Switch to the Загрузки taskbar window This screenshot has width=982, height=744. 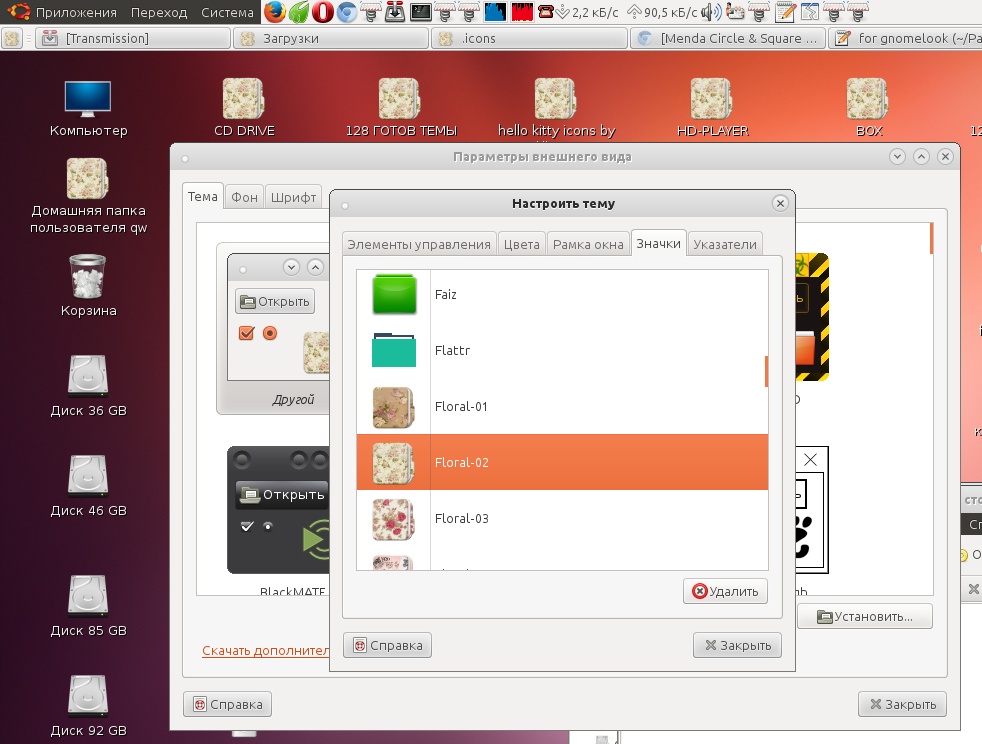point(331,38)
